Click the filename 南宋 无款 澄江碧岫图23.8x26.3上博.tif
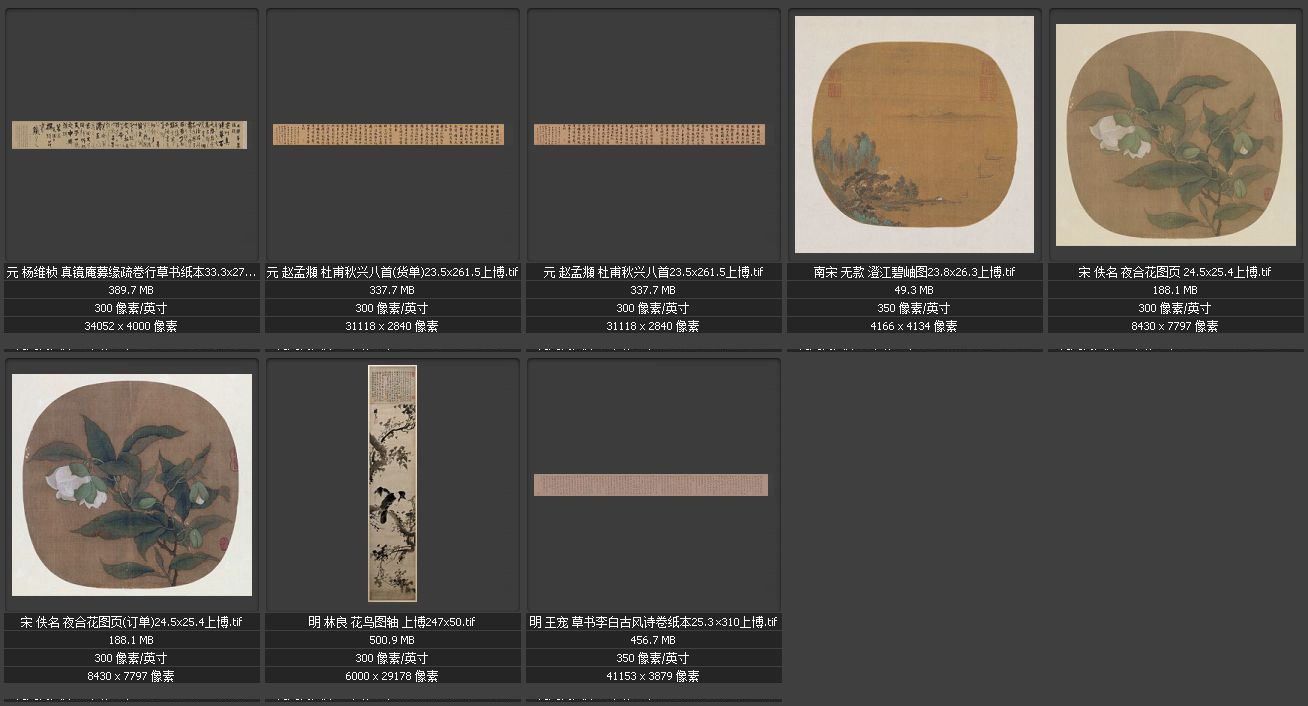 click(x=914, y=272)
